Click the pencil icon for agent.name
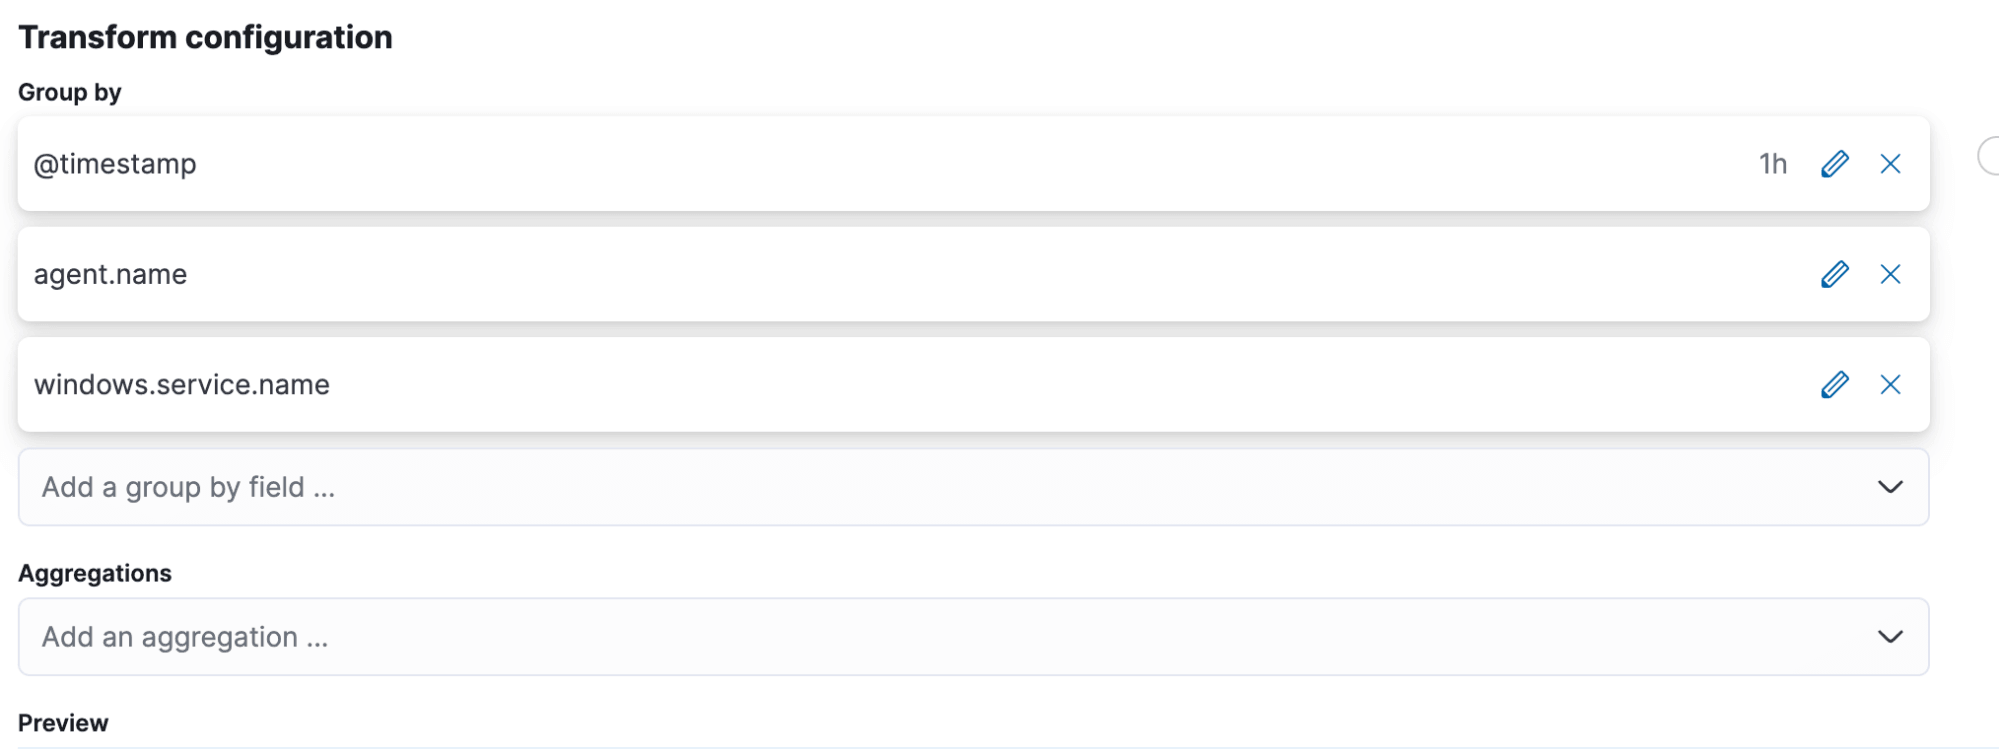This screenshot has height=750, width=1999. (1834, 274)
